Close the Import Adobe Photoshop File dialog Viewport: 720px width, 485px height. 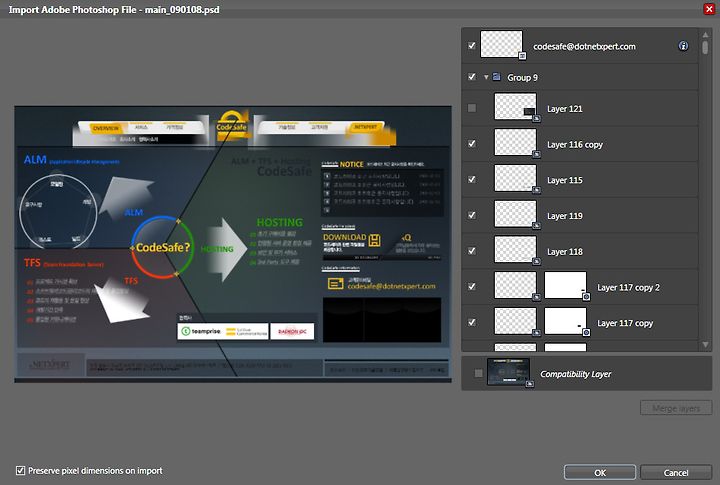click(x=709, y=9)
